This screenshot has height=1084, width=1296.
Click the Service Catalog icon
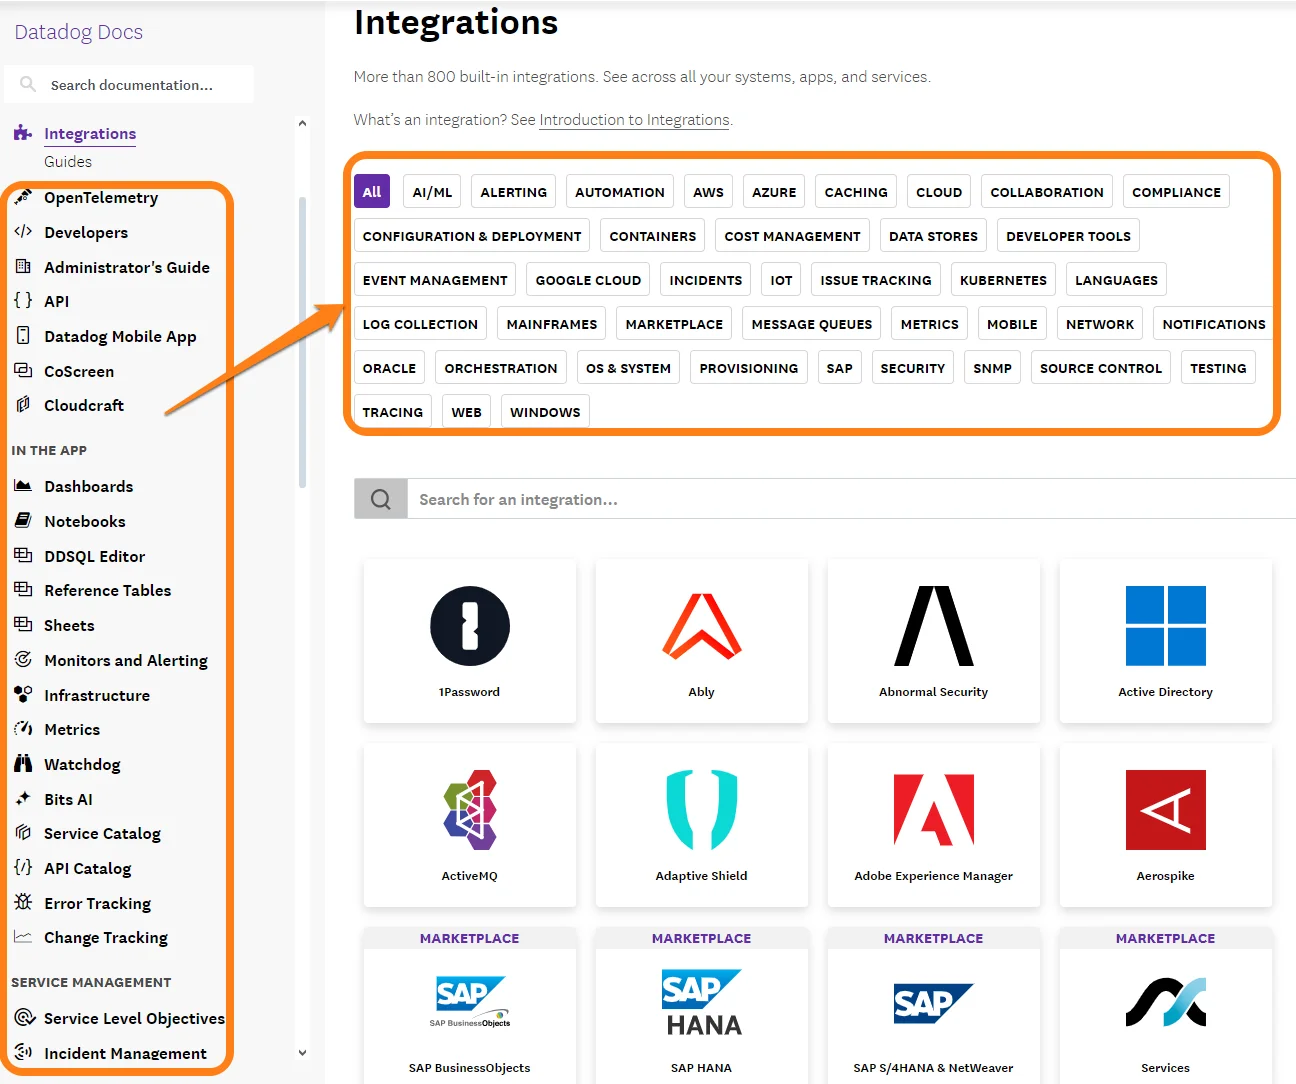[x=23, y=832]
